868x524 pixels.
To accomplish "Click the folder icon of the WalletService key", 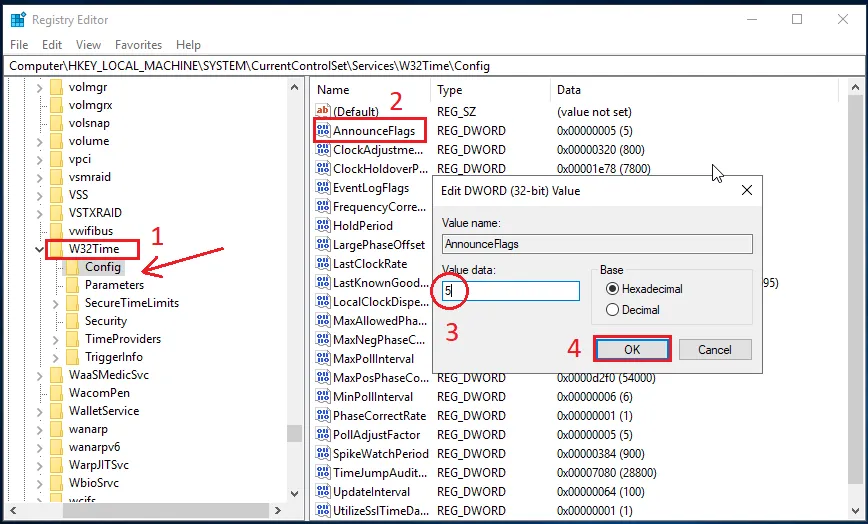I will [56, 411].
